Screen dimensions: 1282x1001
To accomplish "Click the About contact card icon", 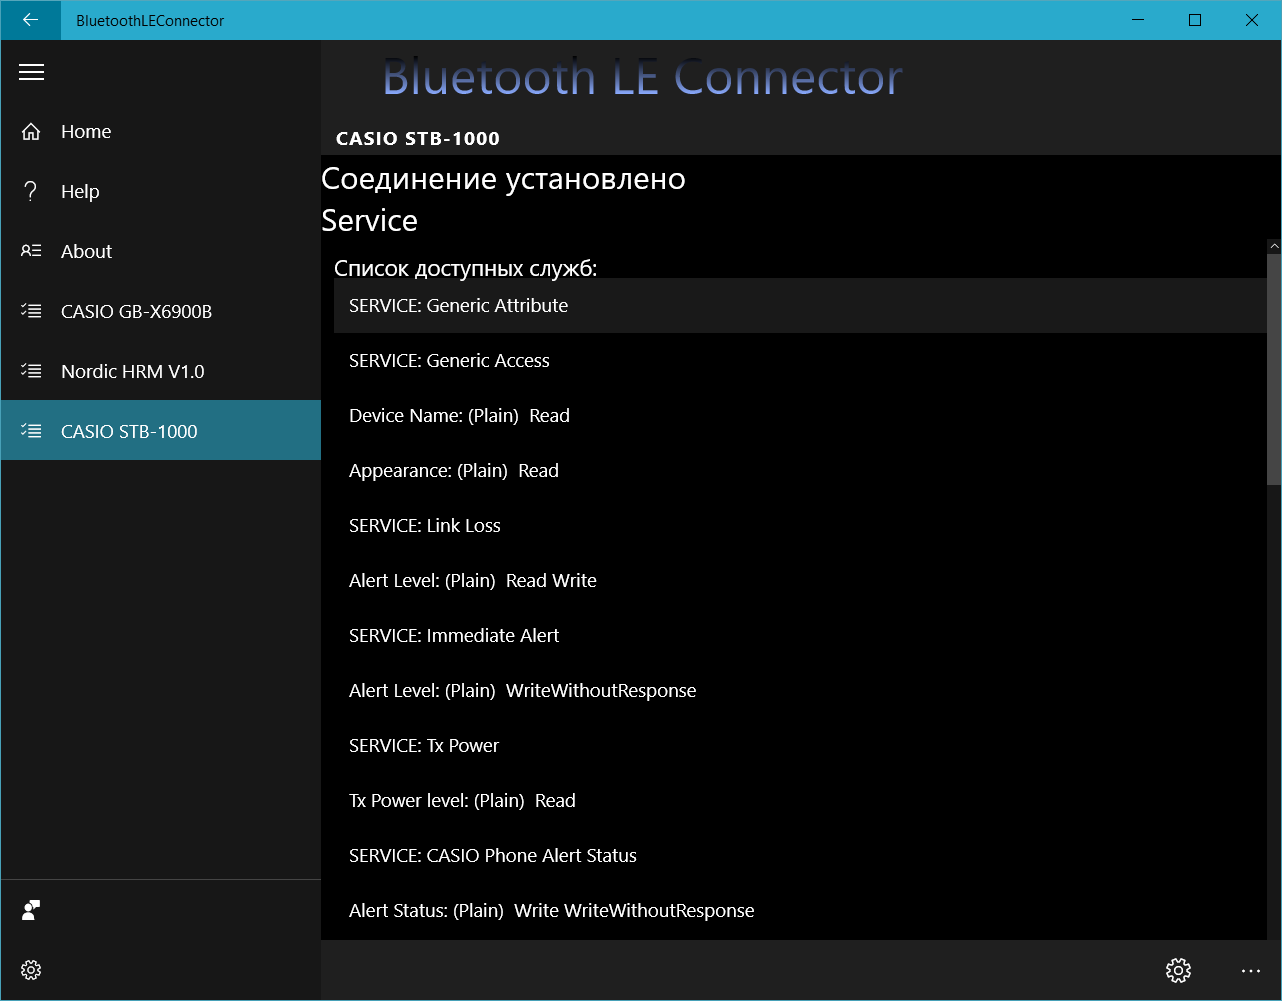I will [x=31, y=251].
